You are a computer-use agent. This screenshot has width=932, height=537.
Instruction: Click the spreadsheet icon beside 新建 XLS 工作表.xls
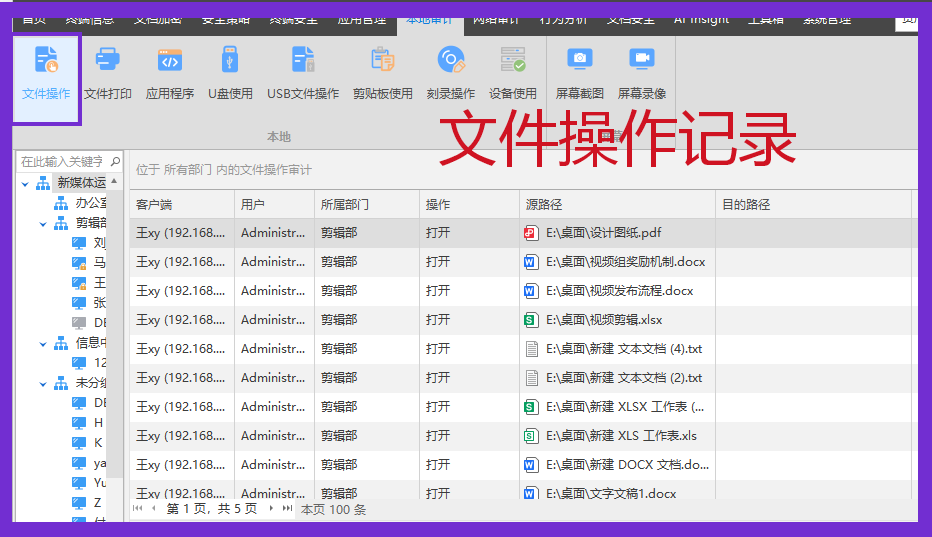[x=531, y=436]
